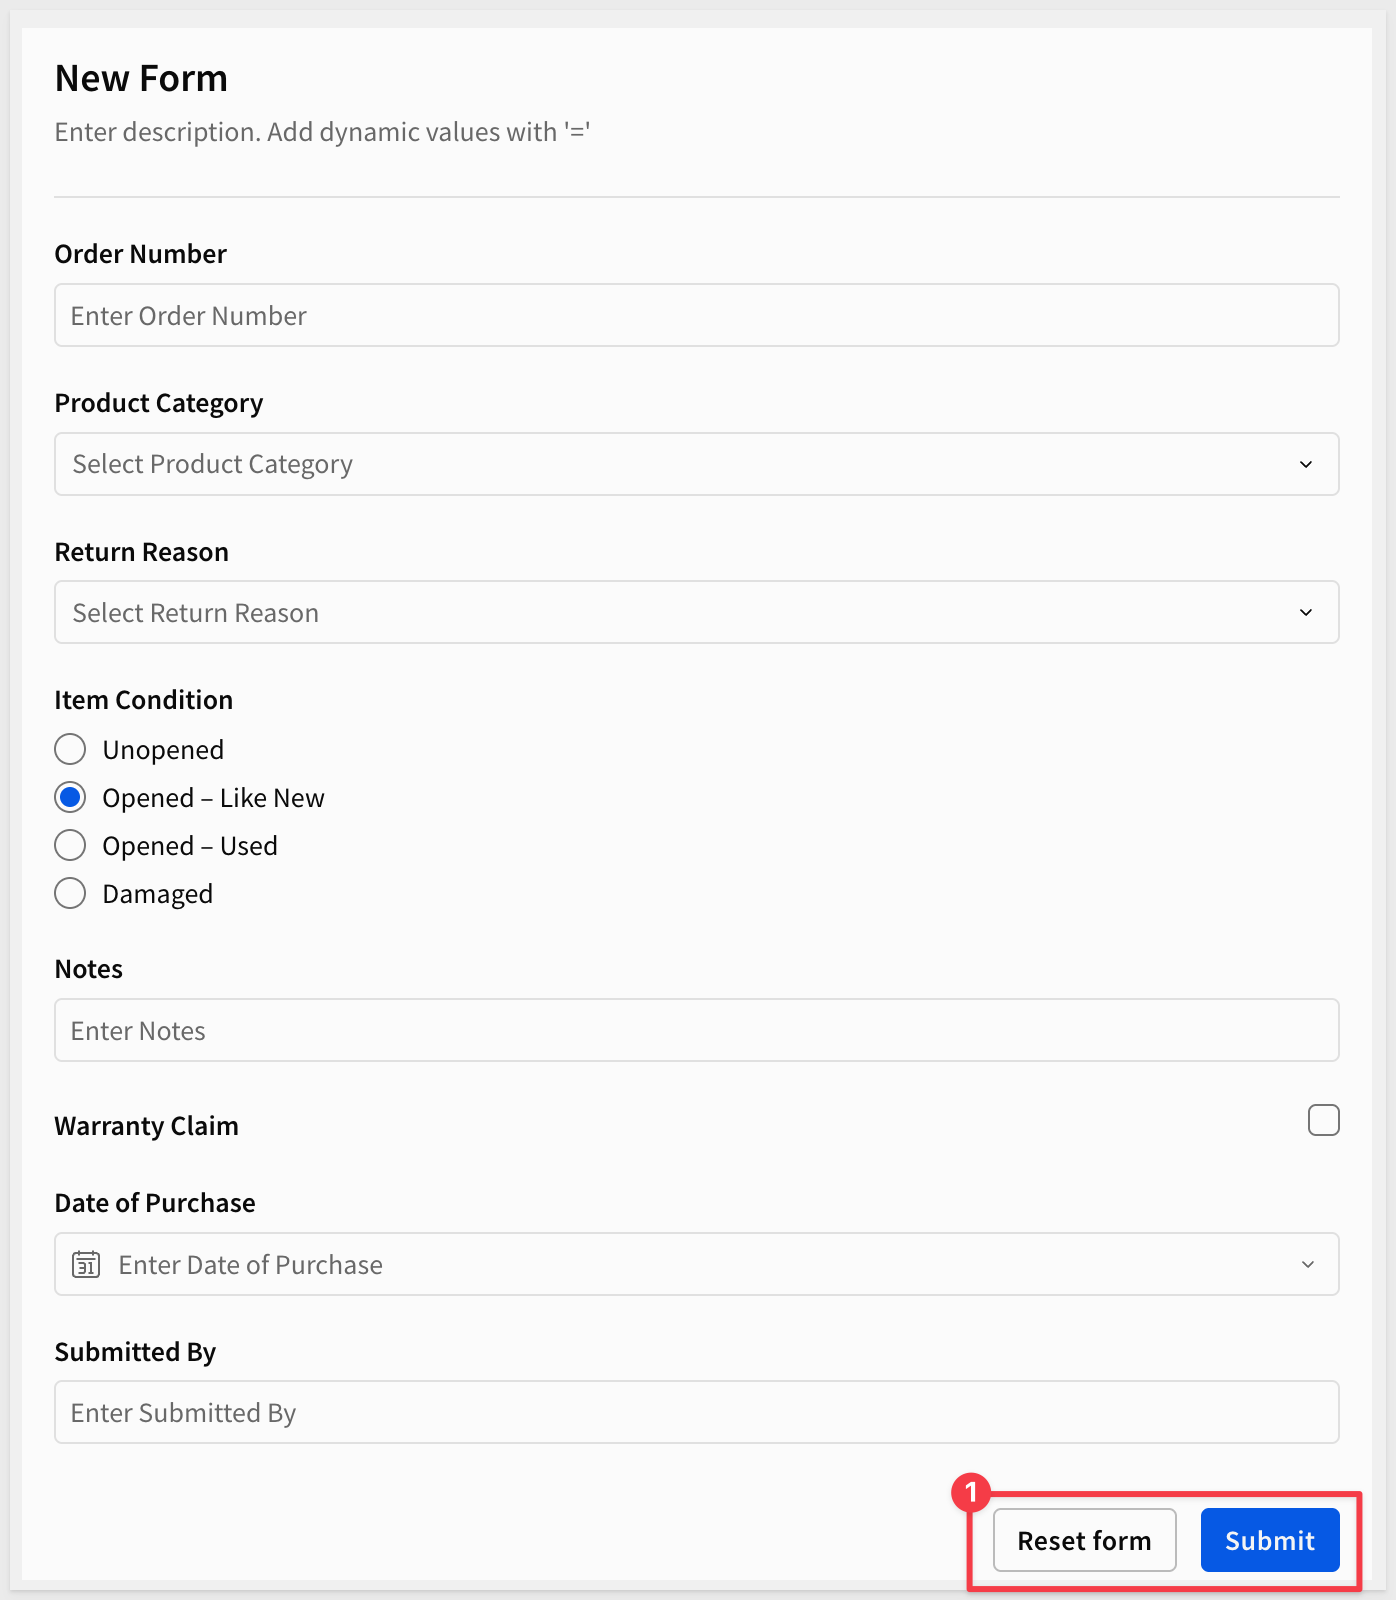Click into the Enter Notes field
This screenshot has width=1396, height=1600.
point(696,1030)
